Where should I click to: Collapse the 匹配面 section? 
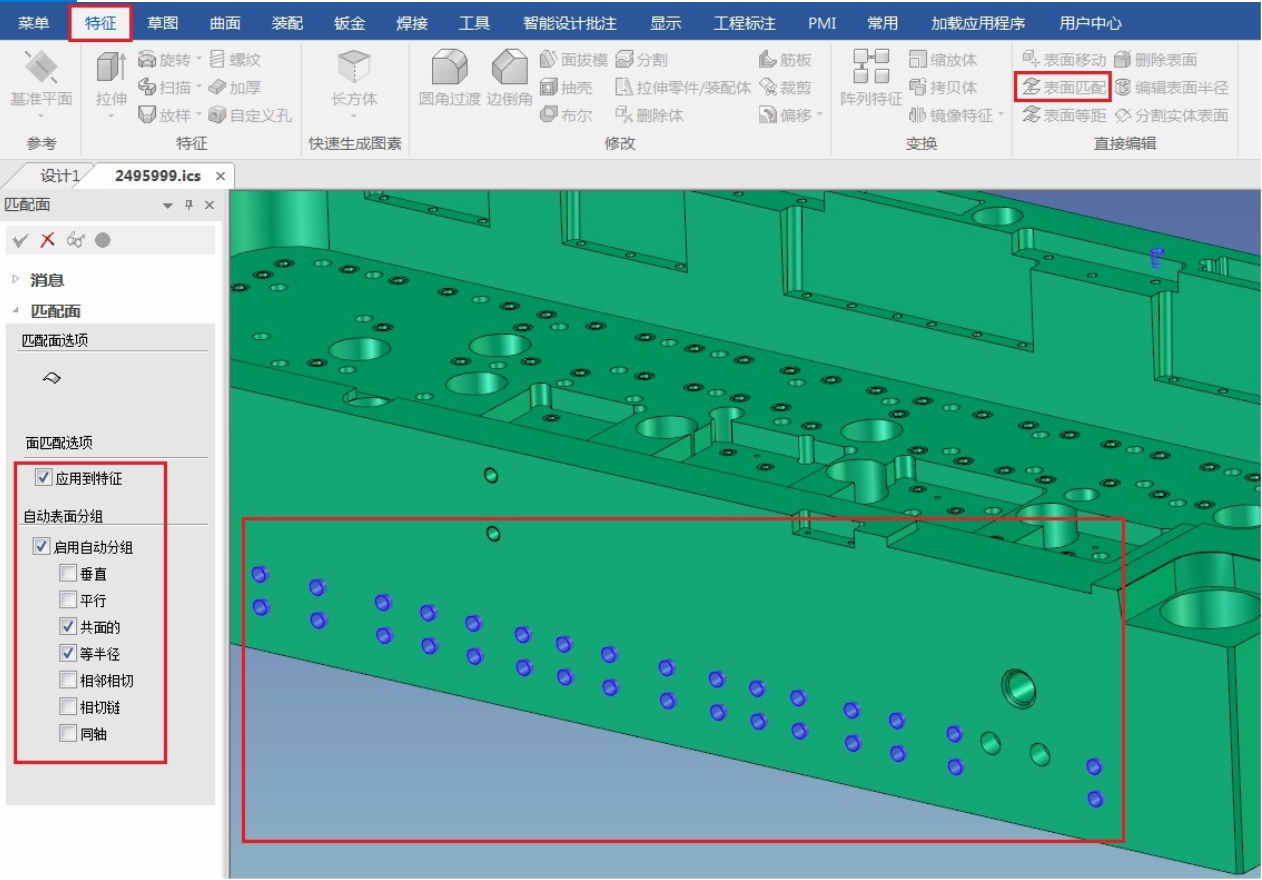click(x=16, y=311)
